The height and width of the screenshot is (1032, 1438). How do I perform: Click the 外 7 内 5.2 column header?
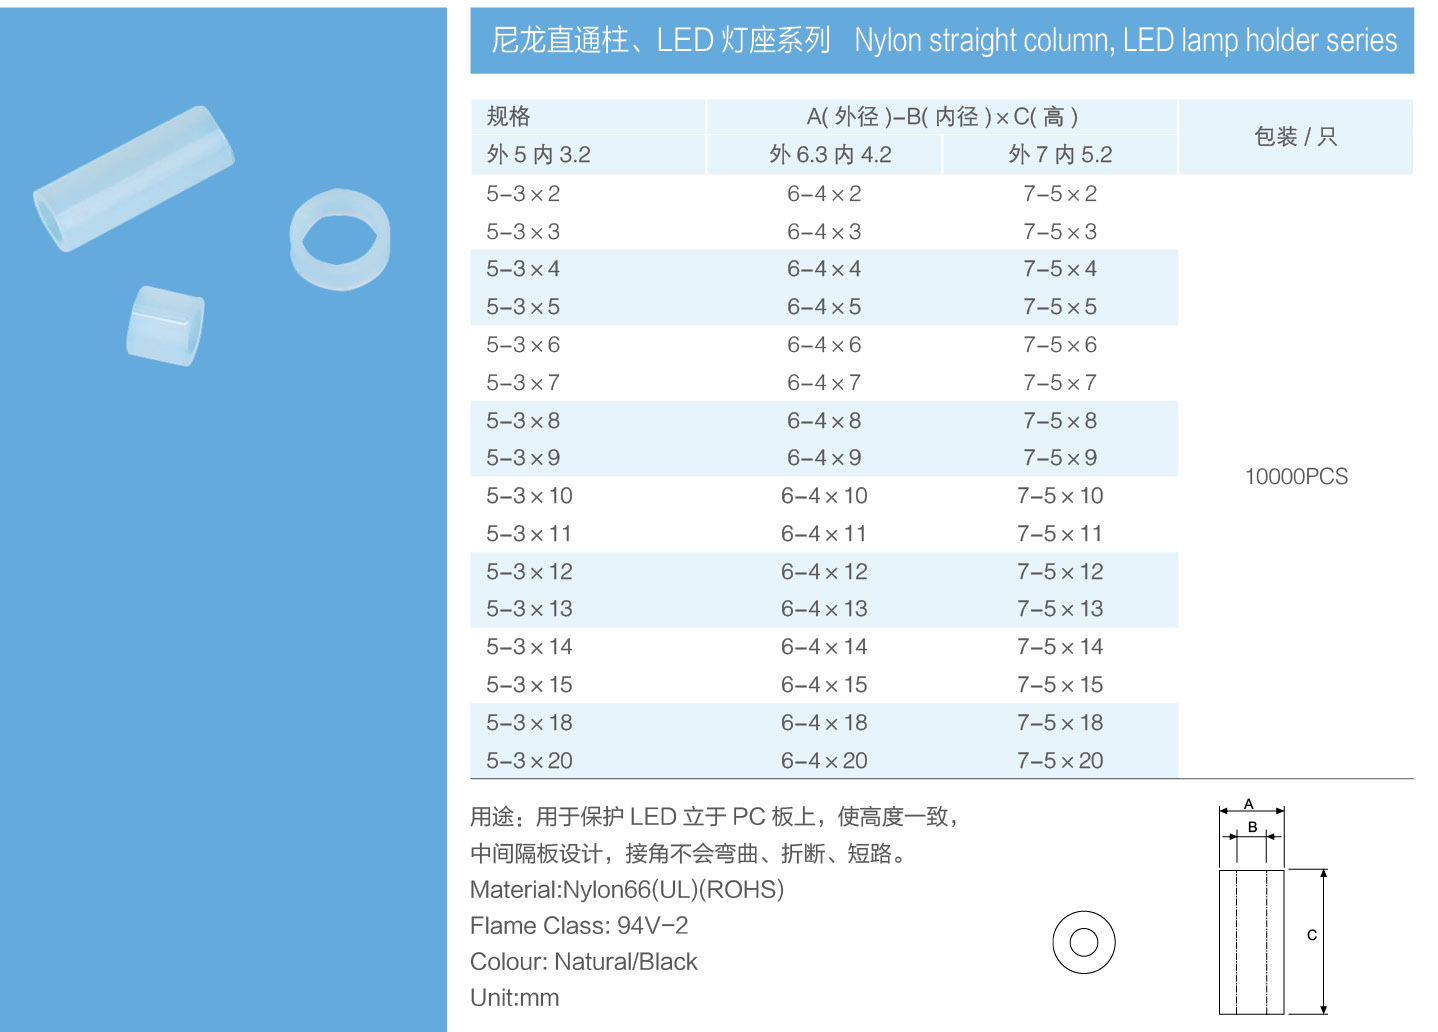coord(1060,155)
